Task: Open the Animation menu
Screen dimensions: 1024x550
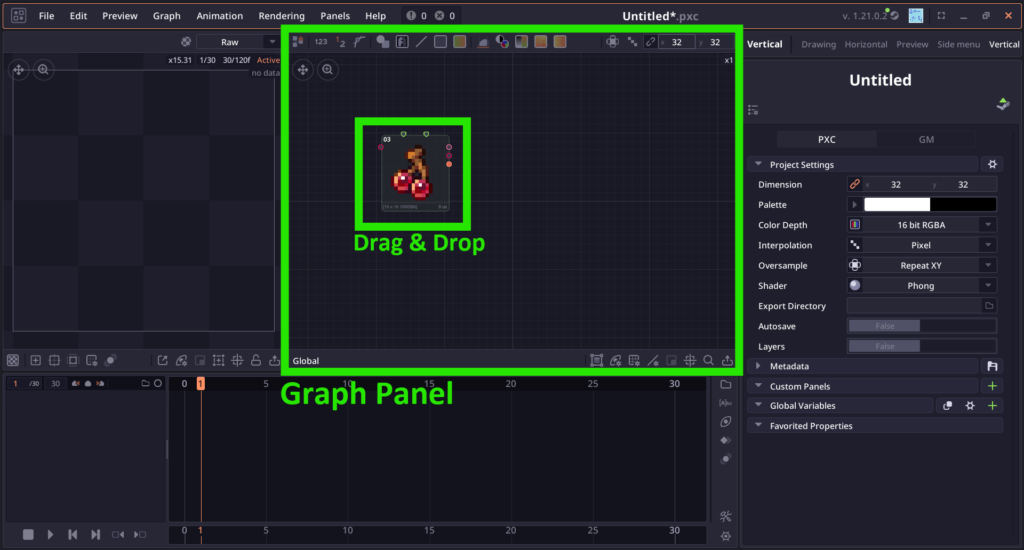Action: tap(219, 16)
